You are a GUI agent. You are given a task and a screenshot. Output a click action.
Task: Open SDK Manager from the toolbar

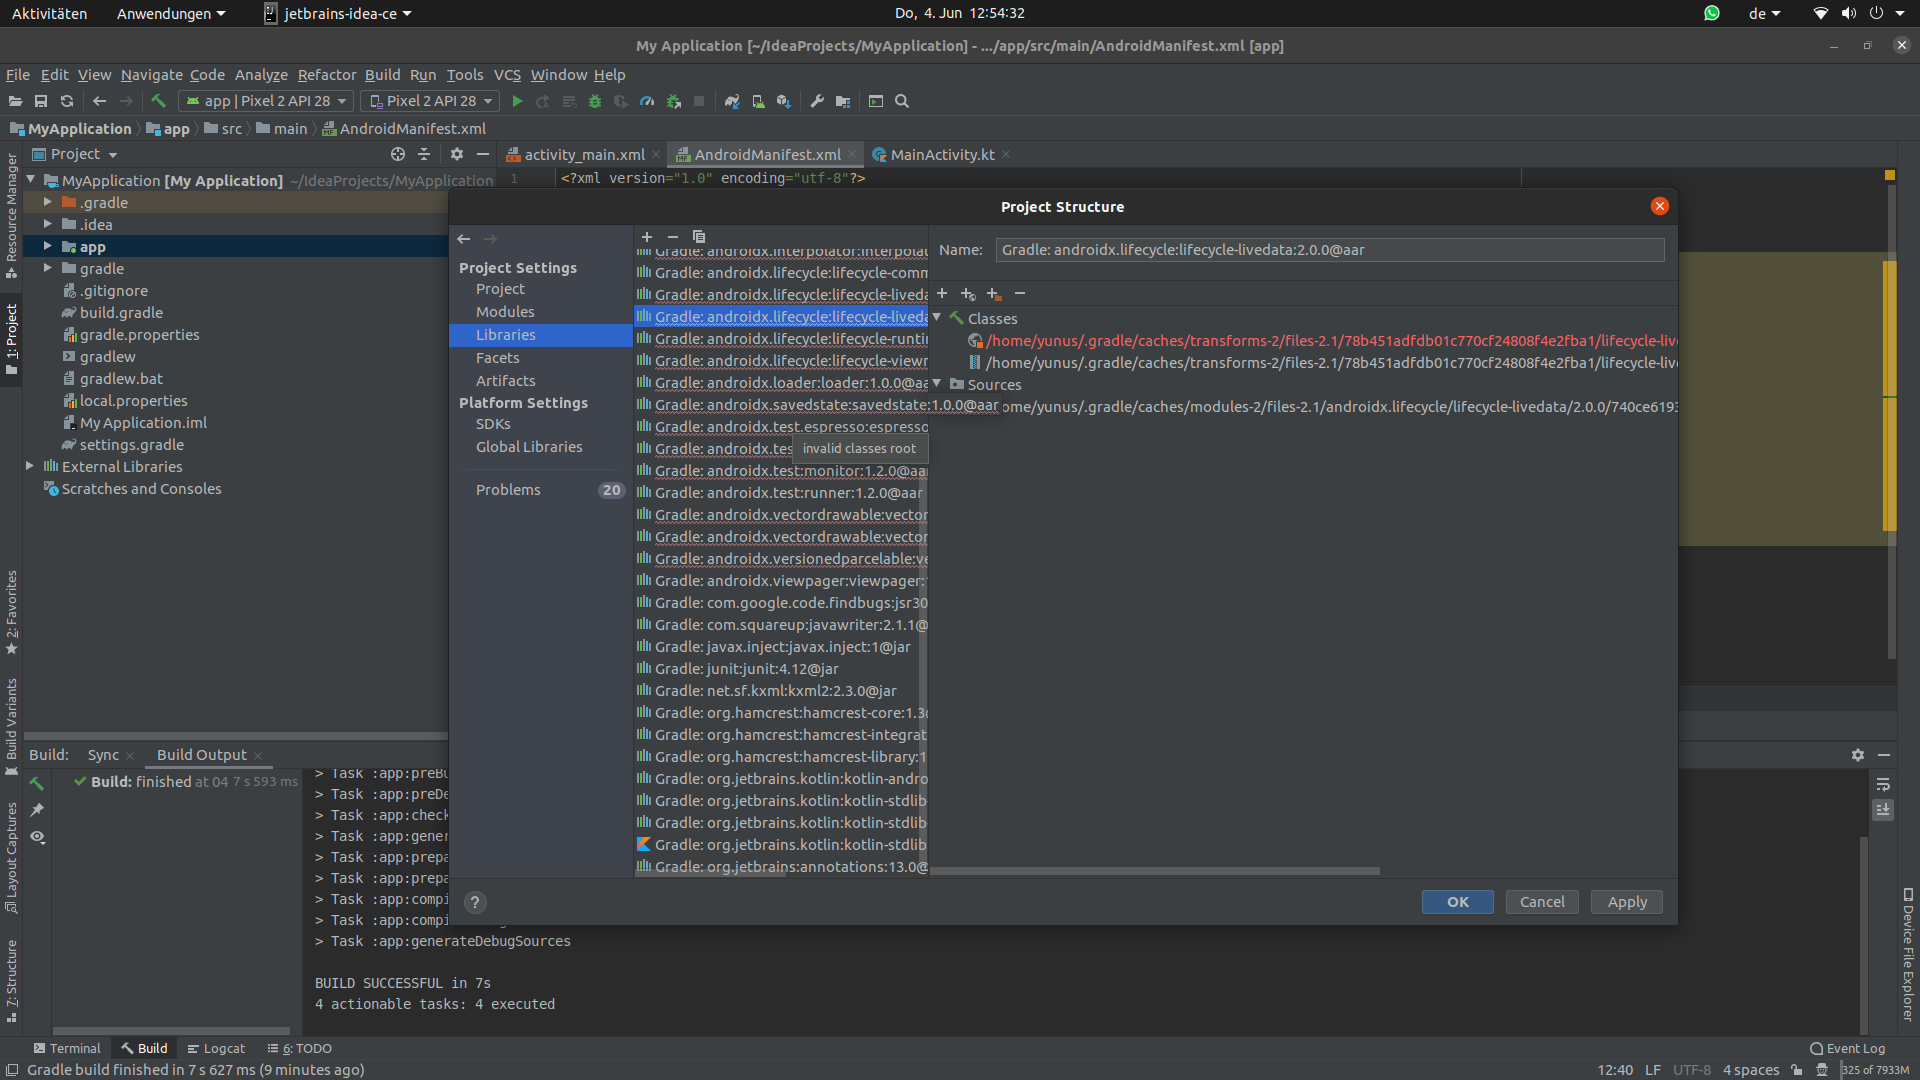coord(784,101)
